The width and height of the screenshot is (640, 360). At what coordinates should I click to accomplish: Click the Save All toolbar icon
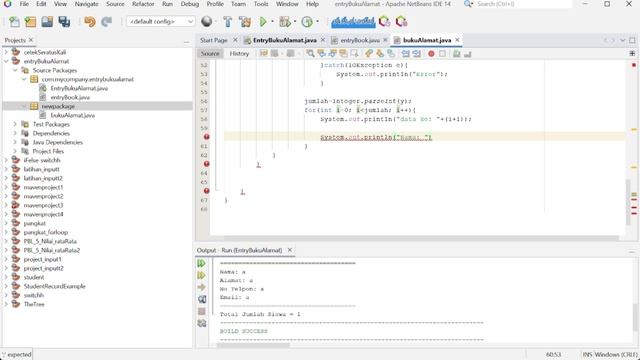click(x=64, y=22)
